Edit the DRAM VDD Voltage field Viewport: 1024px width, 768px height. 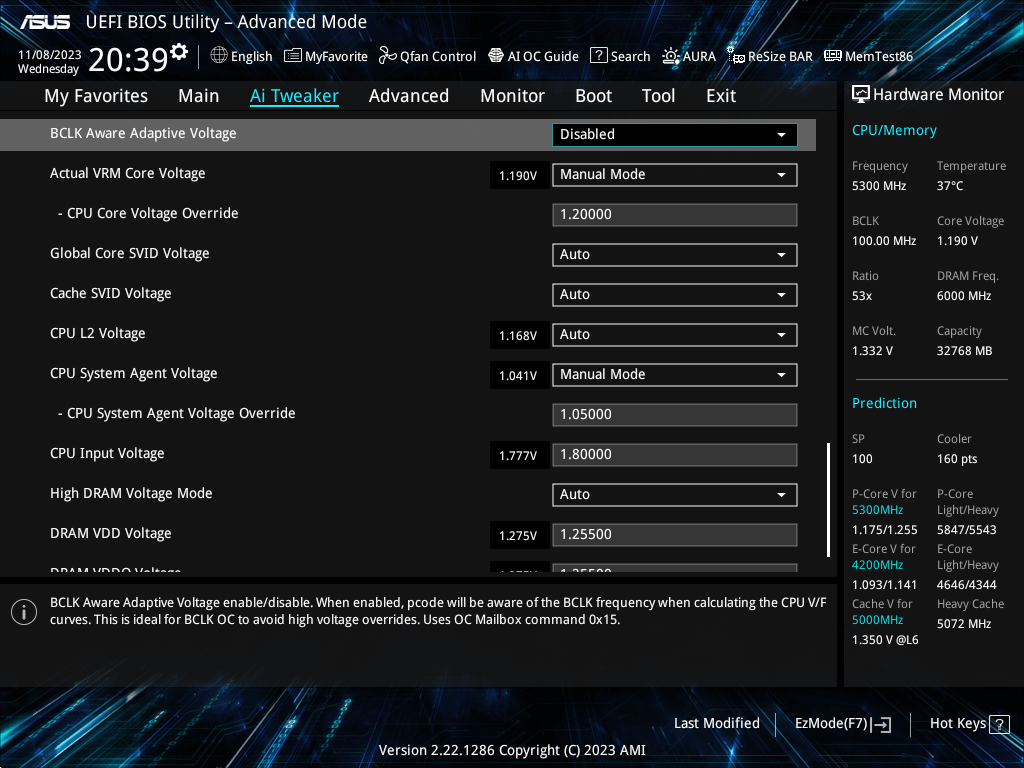pyautogui.click(x=675, y=535)
